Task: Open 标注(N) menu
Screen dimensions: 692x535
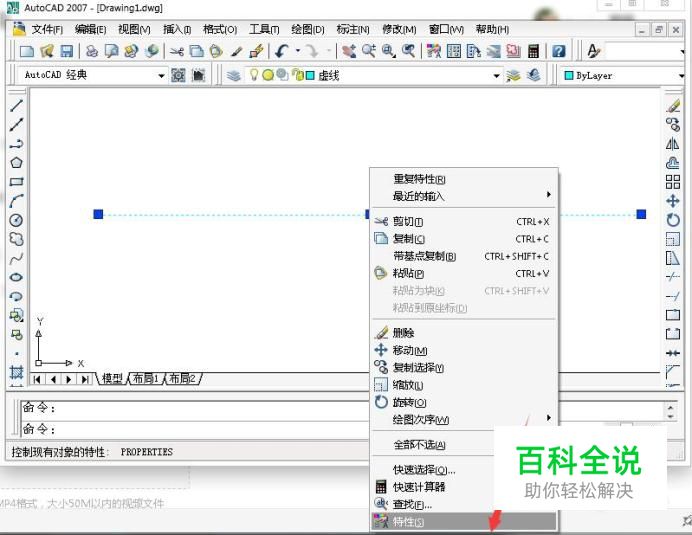Action: click(x=353, y=30)
